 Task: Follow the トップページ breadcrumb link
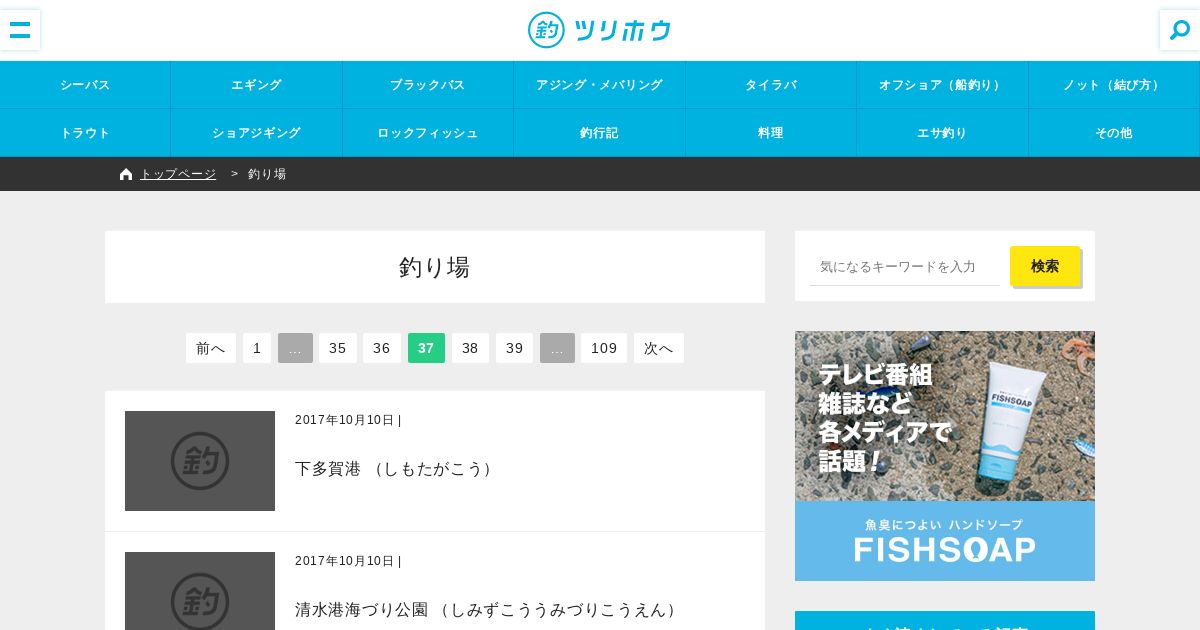click(178, 174)
